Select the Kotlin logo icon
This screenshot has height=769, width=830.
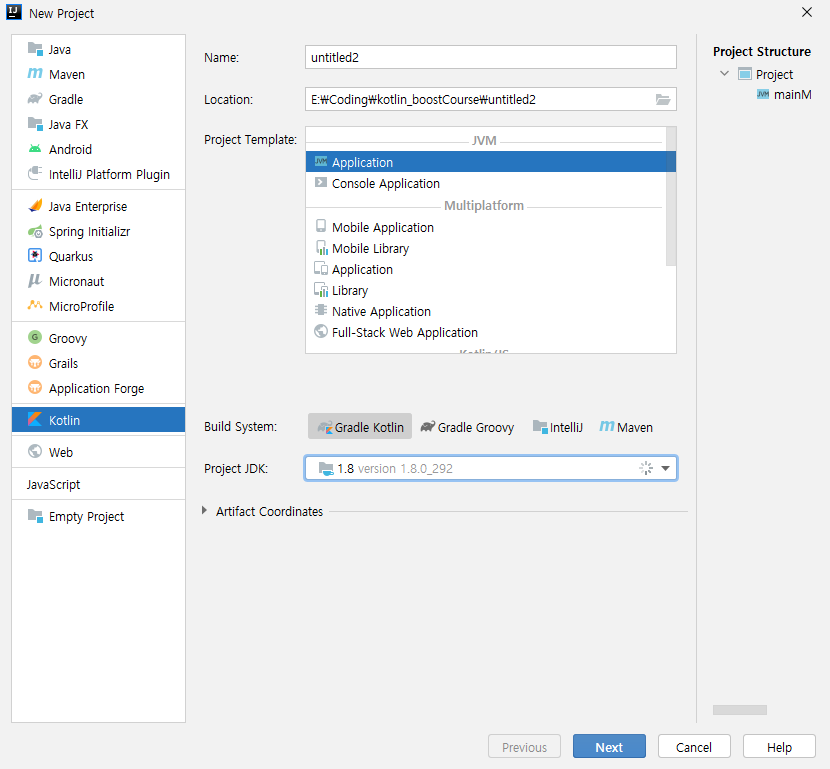pyautogui.click(x=35, y=420)
